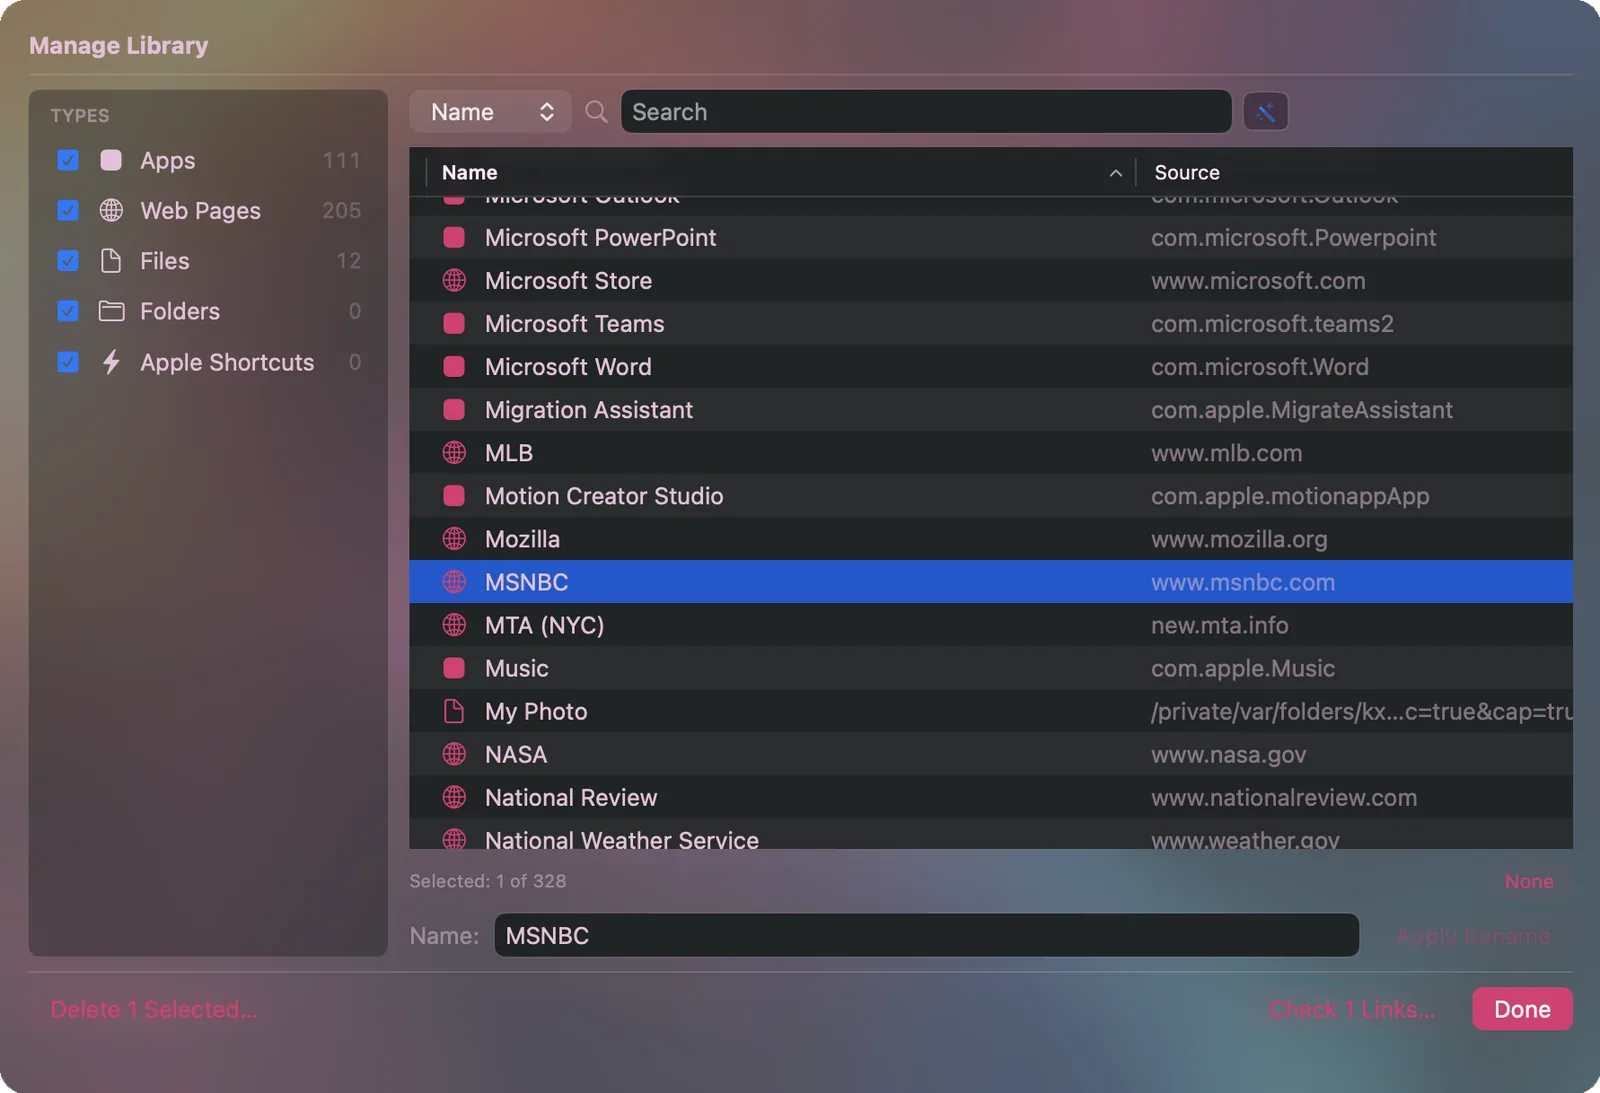Uncheck the Apple Shortcuts type checkbox

(68, 362)
